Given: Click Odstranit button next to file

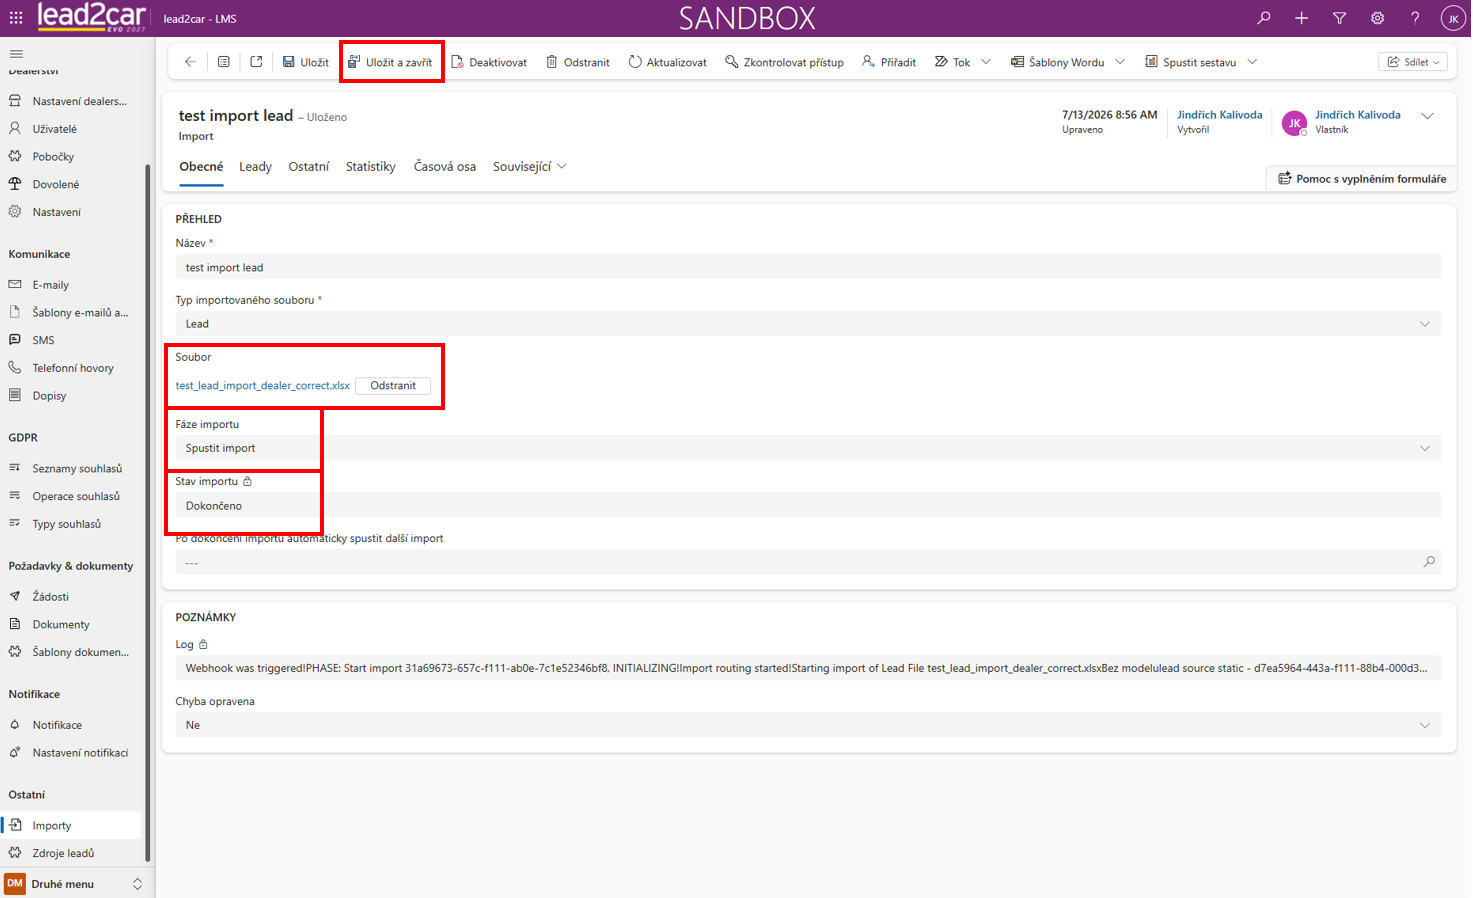Looking at the screenshot, I should (x=393, y=386).
